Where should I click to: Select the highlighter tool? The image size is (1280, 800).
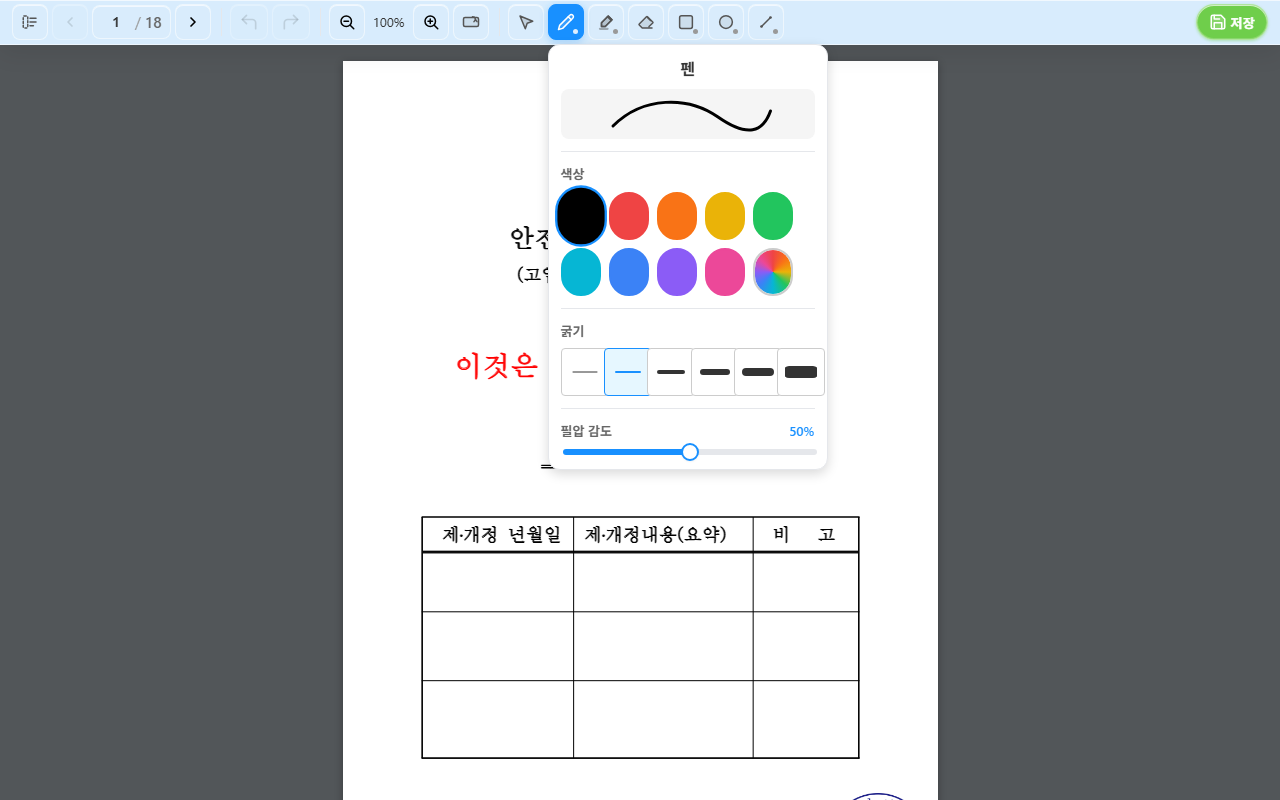click(x=606, y=22)
